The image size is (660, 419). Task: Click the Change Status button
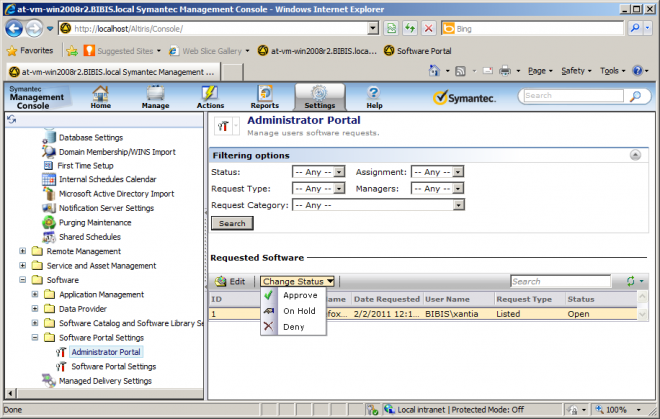(x=298, y=281)
